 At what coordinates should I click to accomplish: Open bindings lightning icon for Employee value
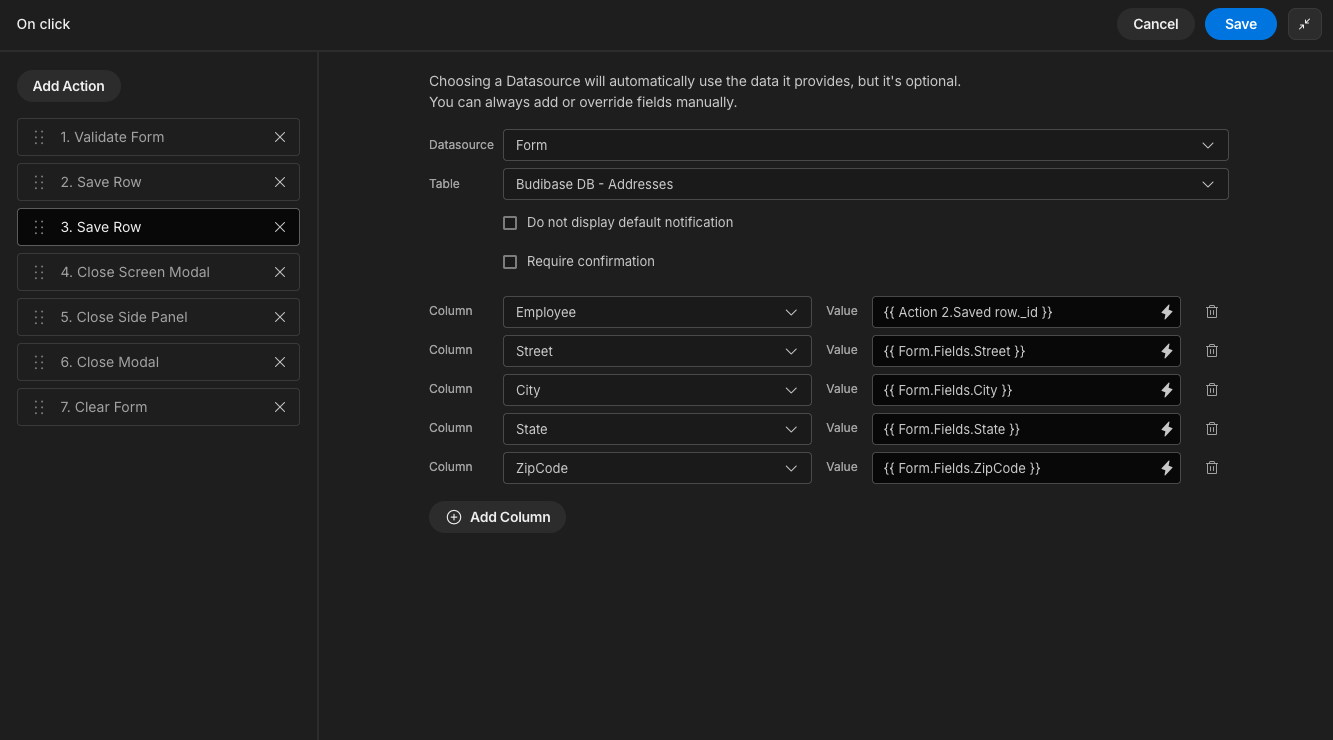[1166, 312]
